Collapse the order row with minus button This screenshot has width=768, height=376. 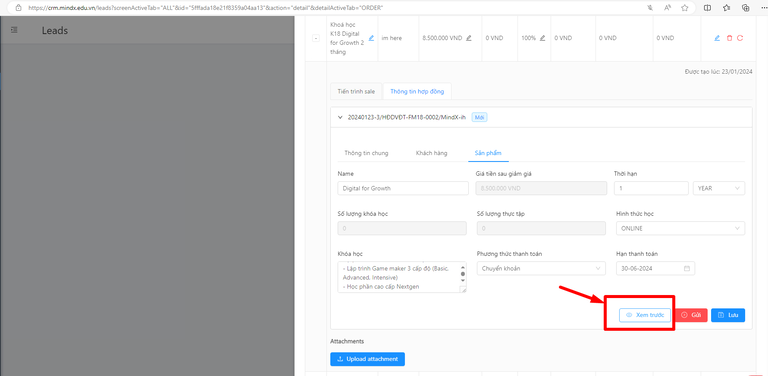316,38
